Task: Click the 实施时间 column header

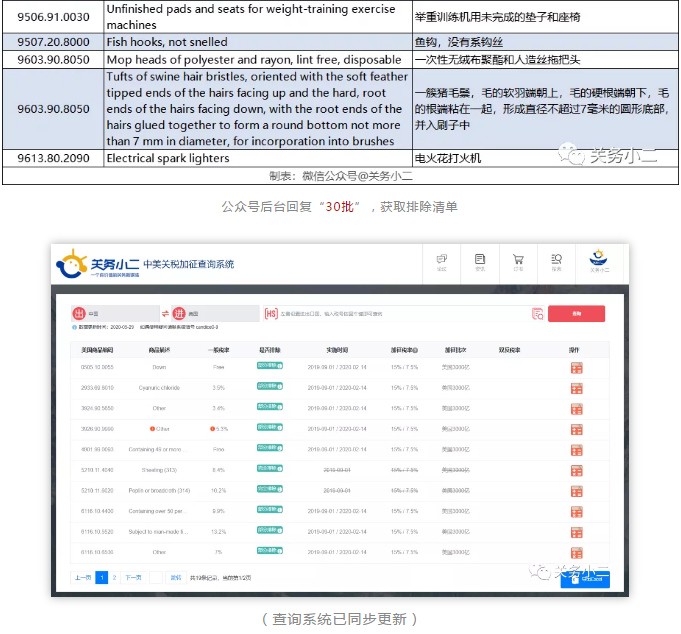Action: 337,350
